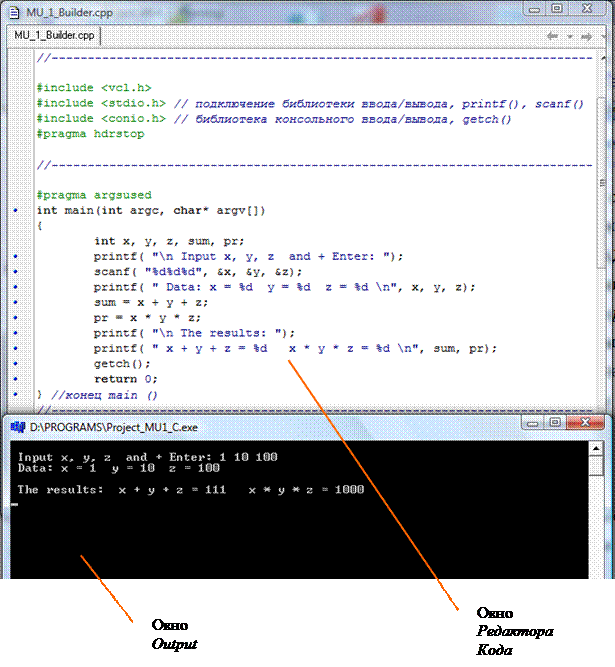Open the back navigation history dropdown
Screen dimensions: 615x667
pos(568,36)
